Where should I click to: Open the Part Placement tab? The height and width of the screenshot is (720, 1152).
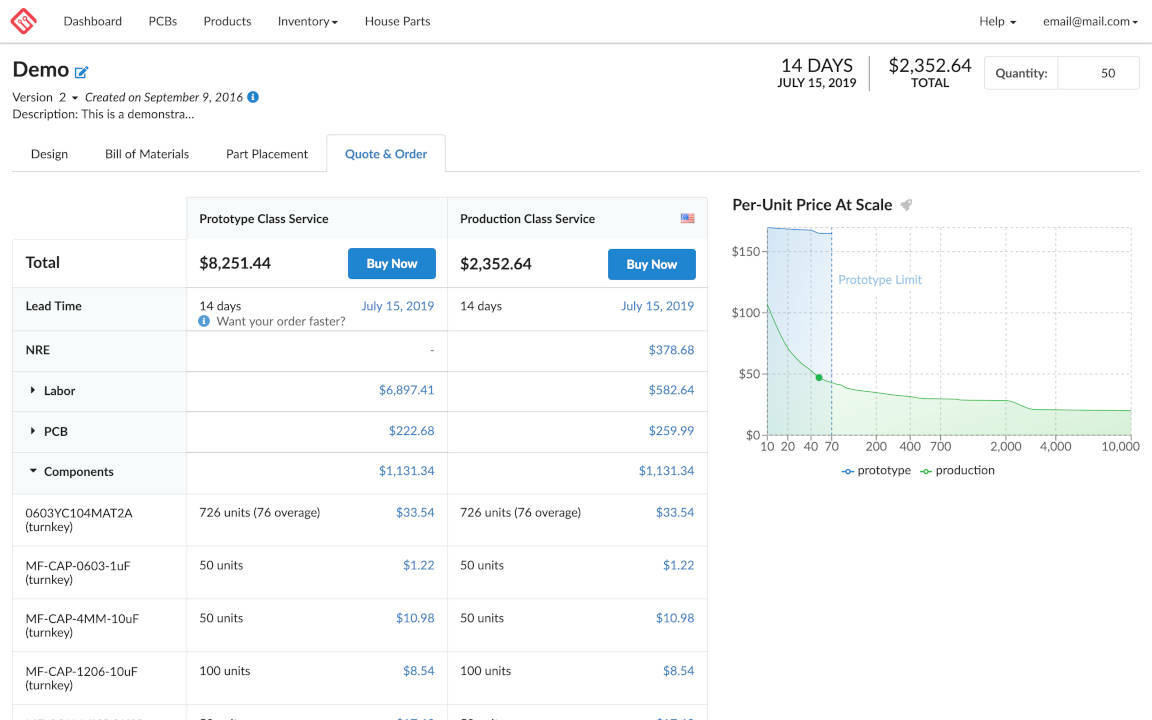(267, 154)
